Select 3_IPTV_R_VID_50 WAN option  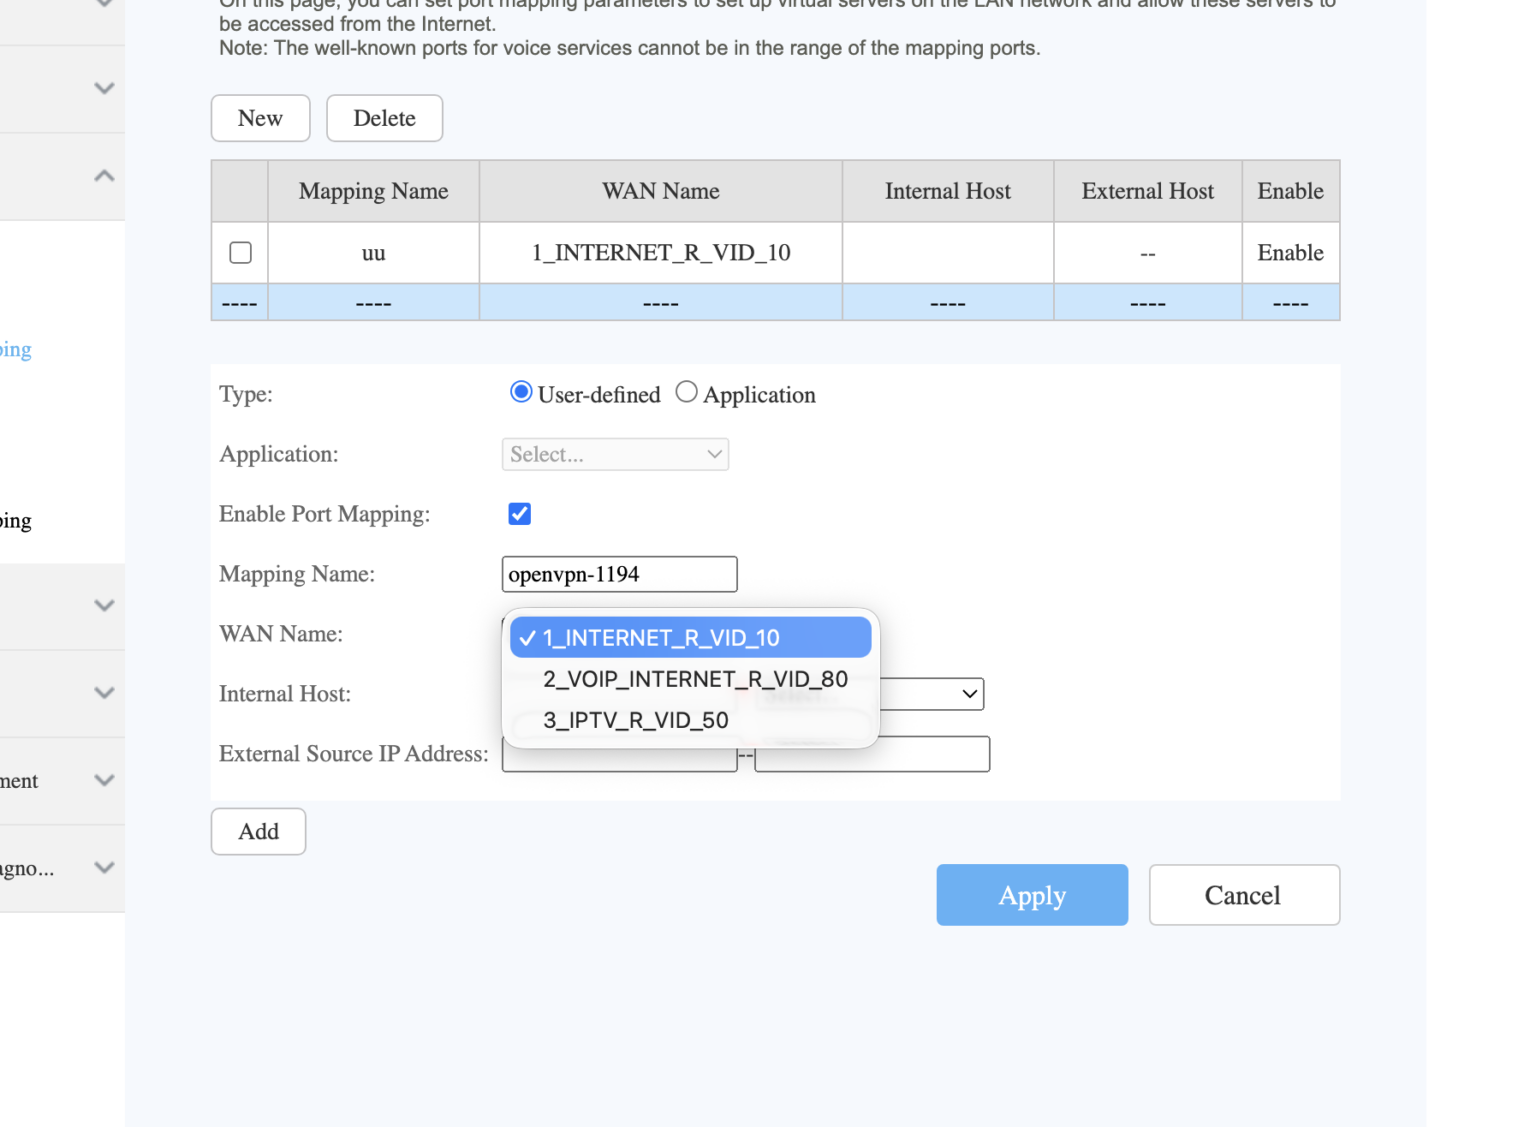coord(636,720)
